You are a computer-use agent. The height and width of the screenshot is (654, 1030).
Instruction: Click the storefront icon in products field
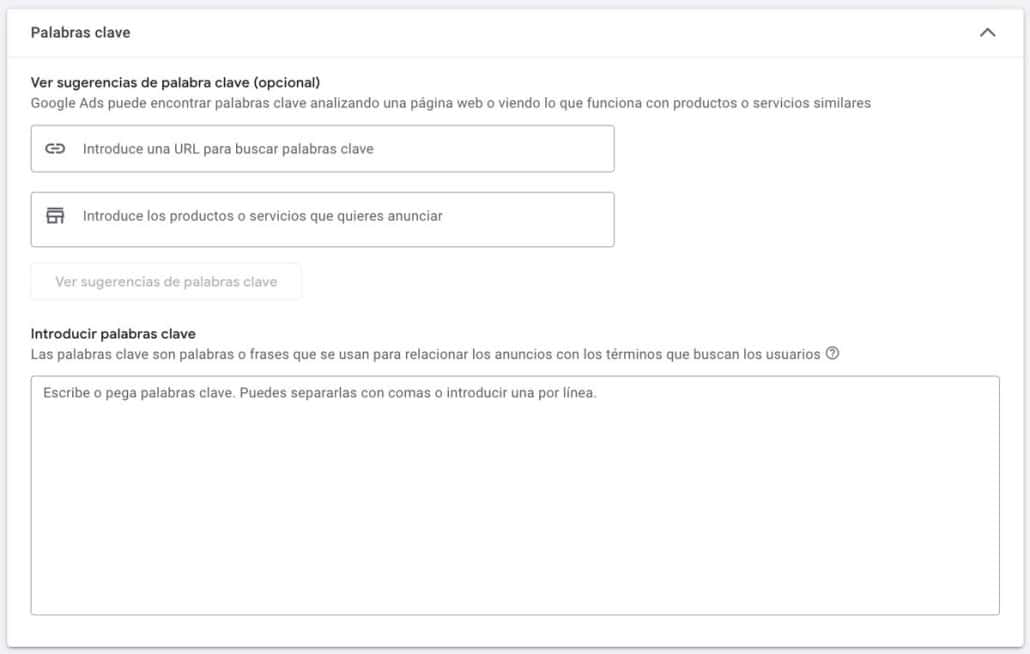coord(55,216)
